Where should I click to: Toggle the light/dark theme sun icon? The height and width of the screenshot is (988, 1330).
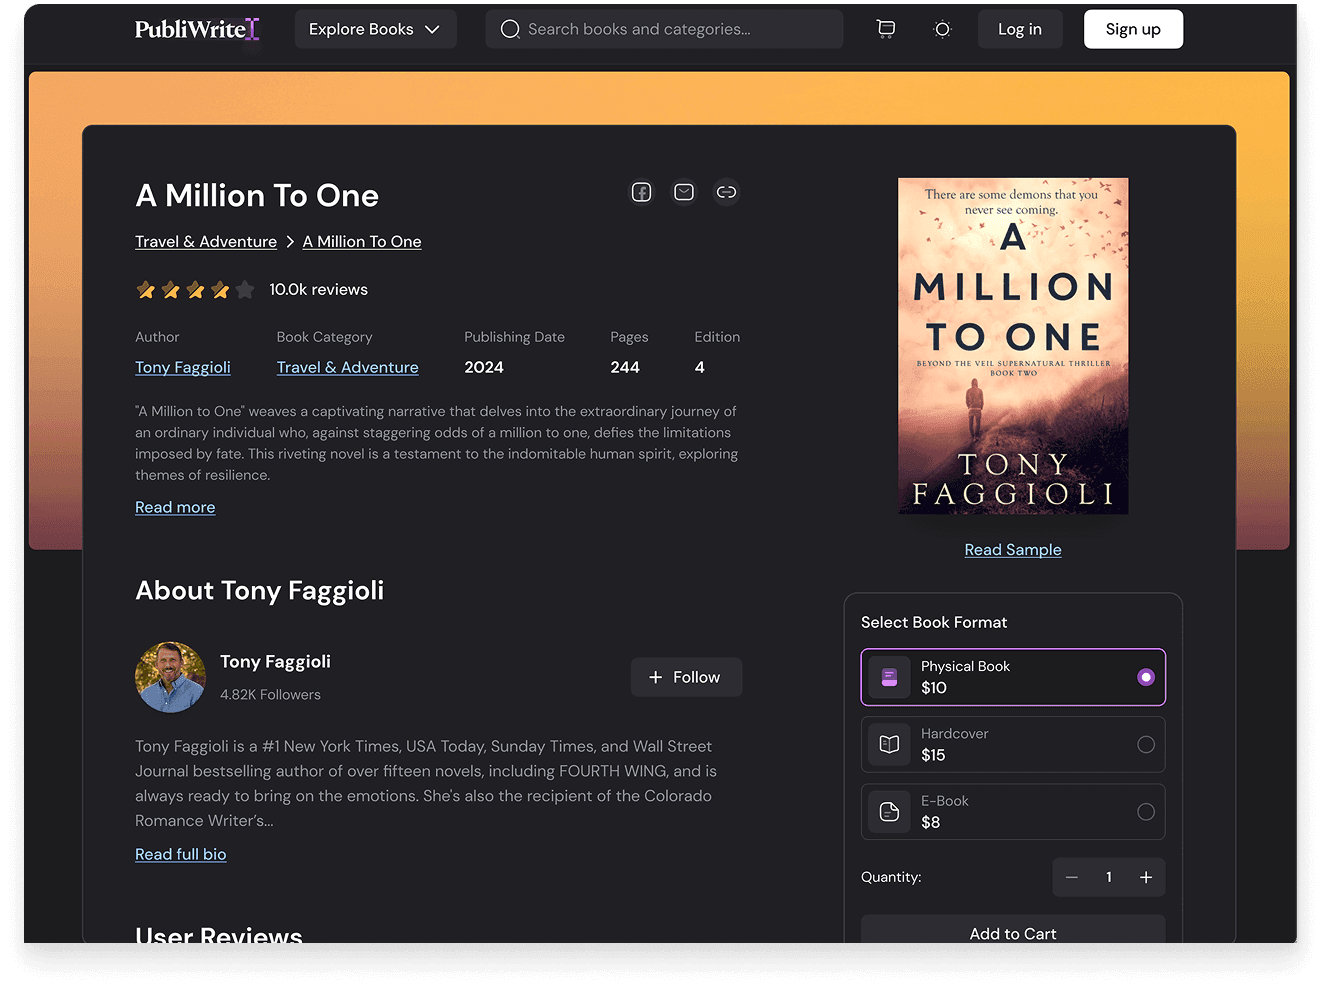[x=942, y=29]
